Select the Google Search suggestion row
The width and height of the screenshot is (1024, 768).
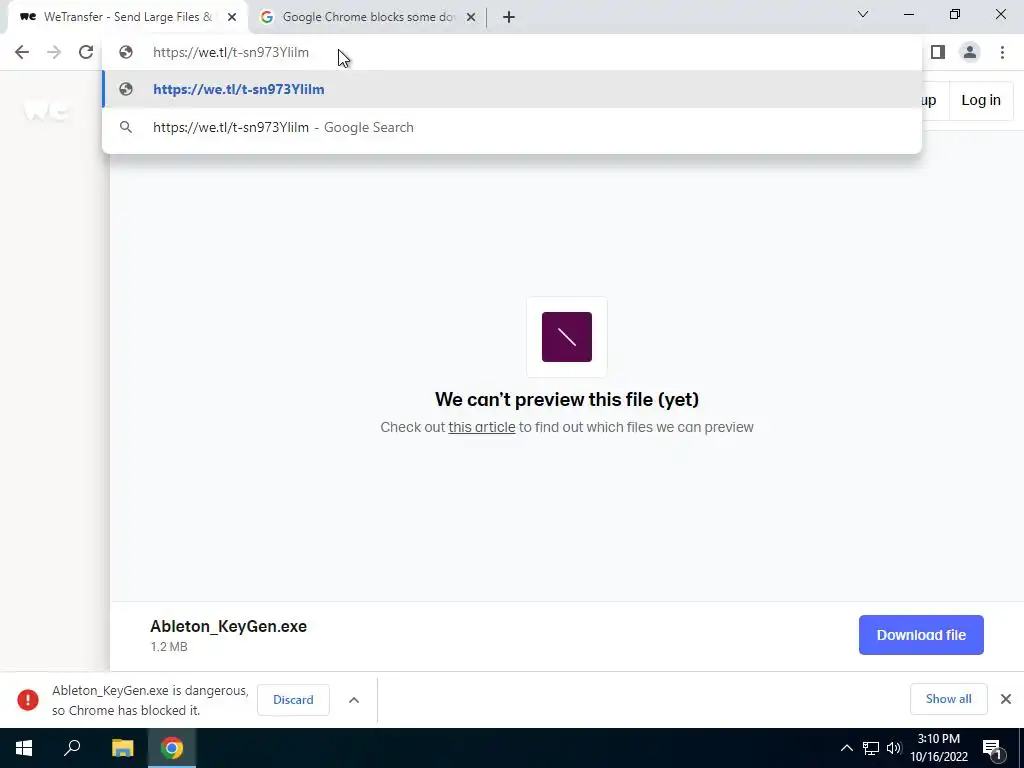[512, 127]
